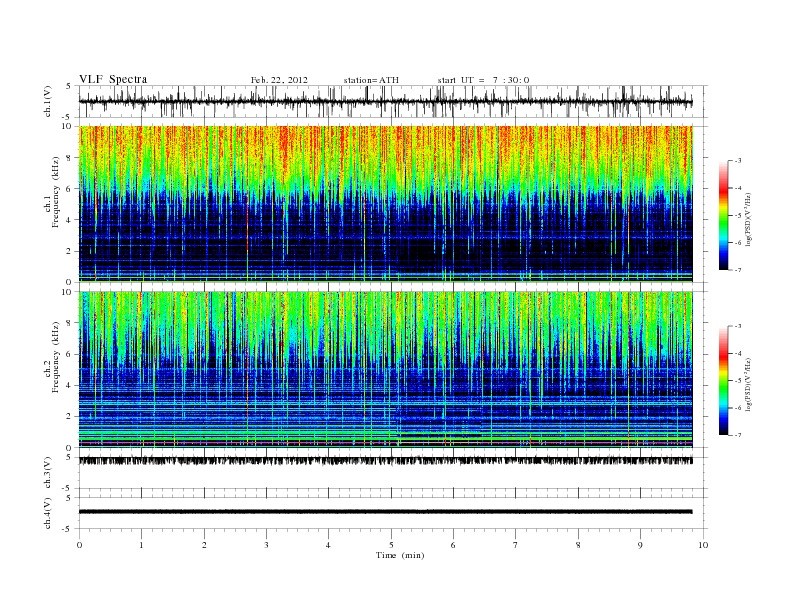Image resolution: width=792 pixels, height=612 pixels.
Task: Click the ch.1 voltage waveform trace
Action: click(x=385, y=102)
